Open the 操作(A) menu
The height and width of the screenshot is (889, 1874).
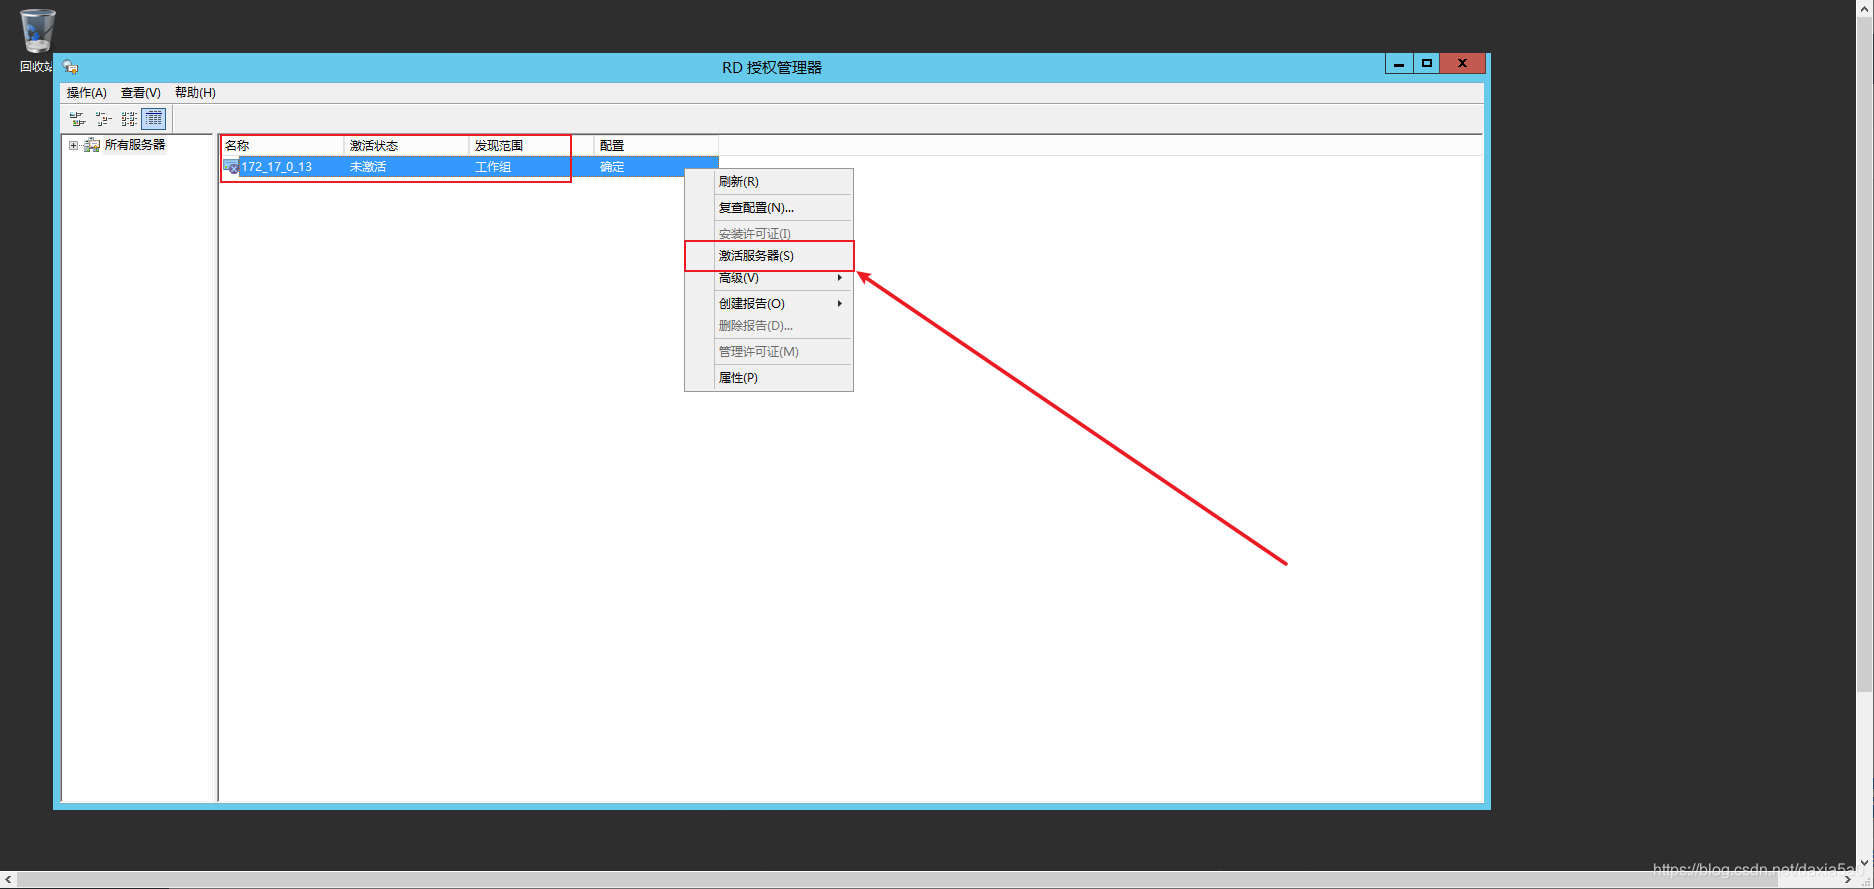point(87,93)
